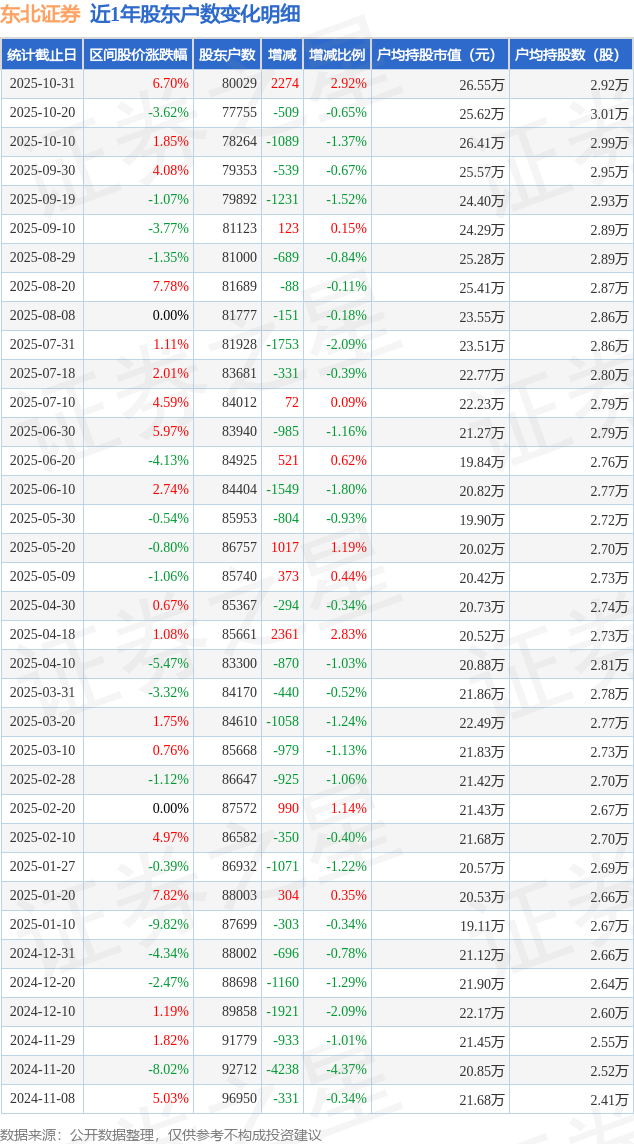This screenshot has height=1144, width=634.
Task: Select the 3.01万 average shares cell
Action: [609, 113]
